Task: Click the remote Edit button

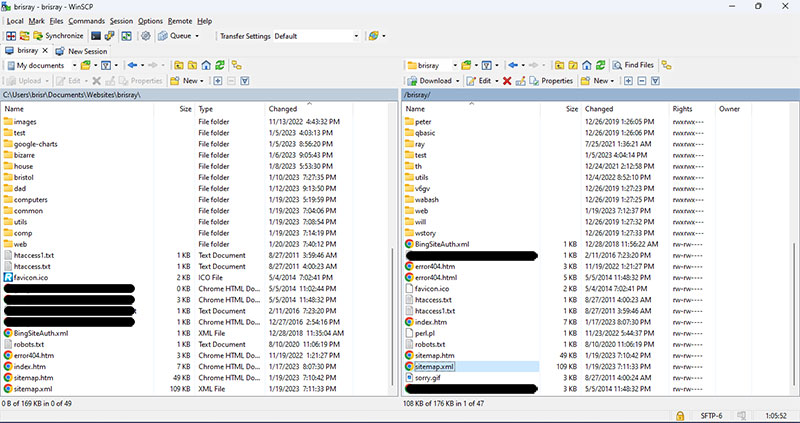Action: point(479,81)
